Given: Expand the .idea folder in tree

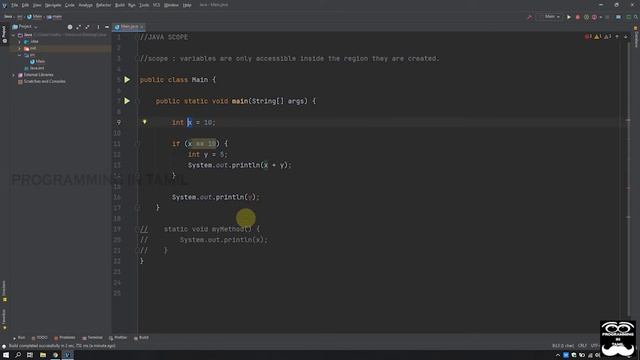Looking at the screenshot, I should point(20,42).
